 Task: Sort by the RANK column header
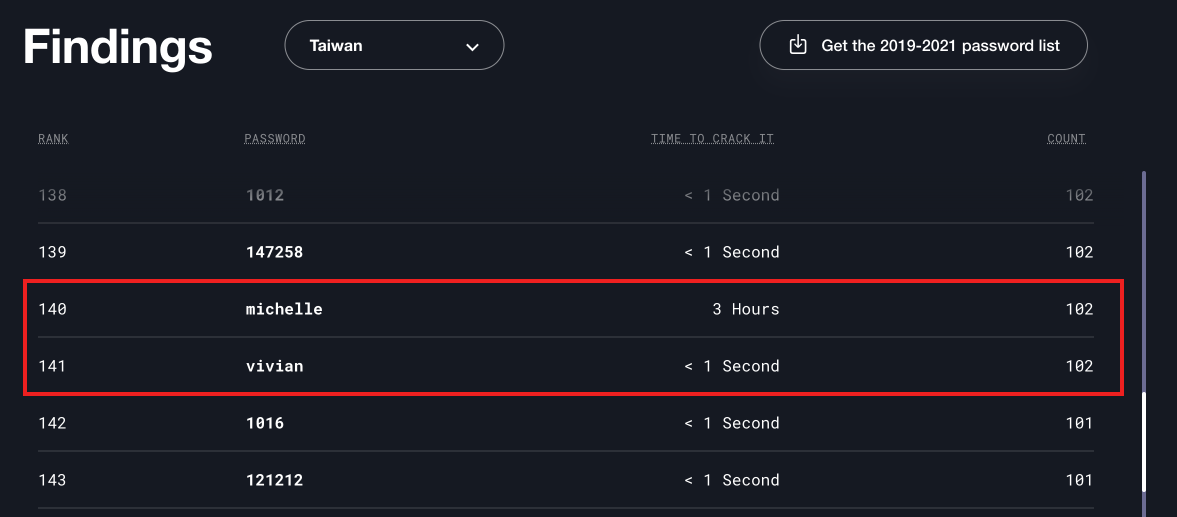53,139
